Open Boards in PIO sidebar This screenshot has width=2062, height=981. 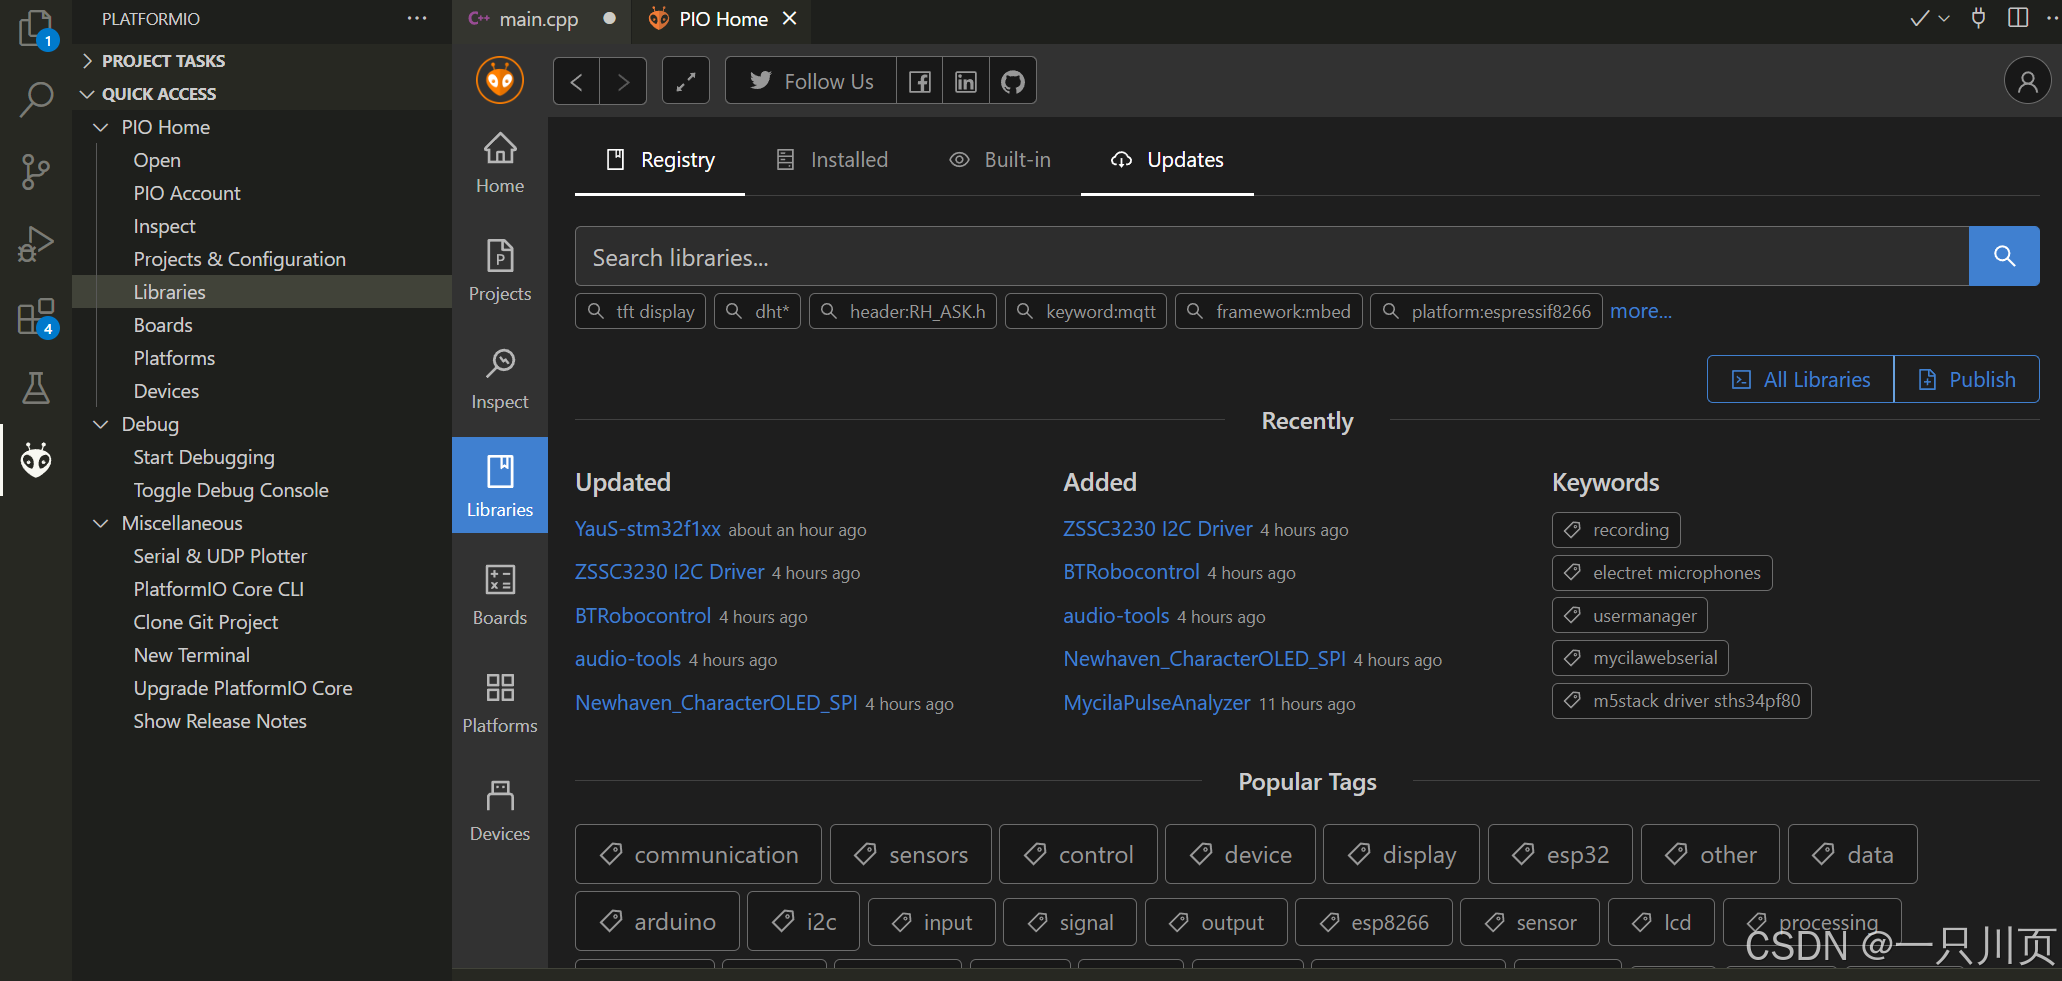tap(500, 595)
